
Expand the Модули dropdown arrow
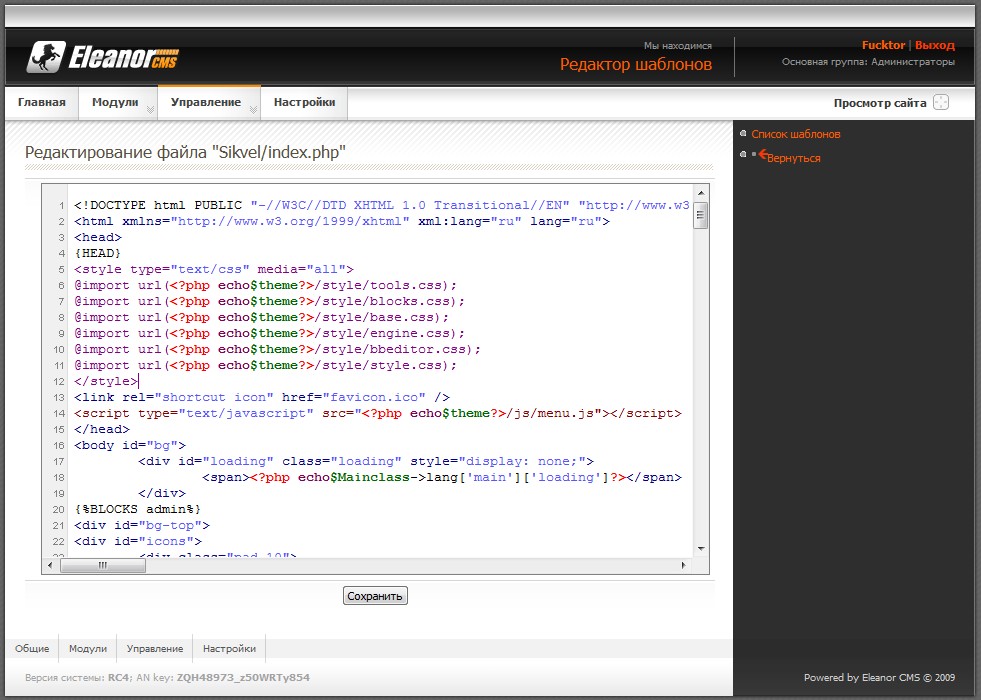pyautogui.click(x=150, y=110)
